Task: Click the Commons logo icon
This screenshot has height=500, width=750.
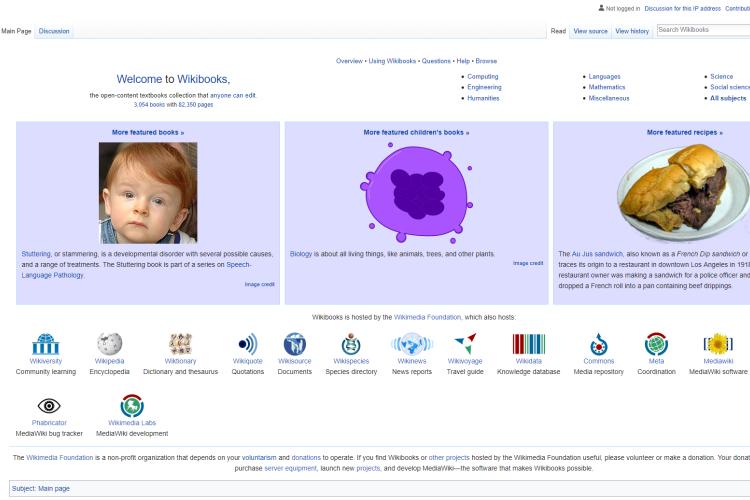Action: [598, 344]
